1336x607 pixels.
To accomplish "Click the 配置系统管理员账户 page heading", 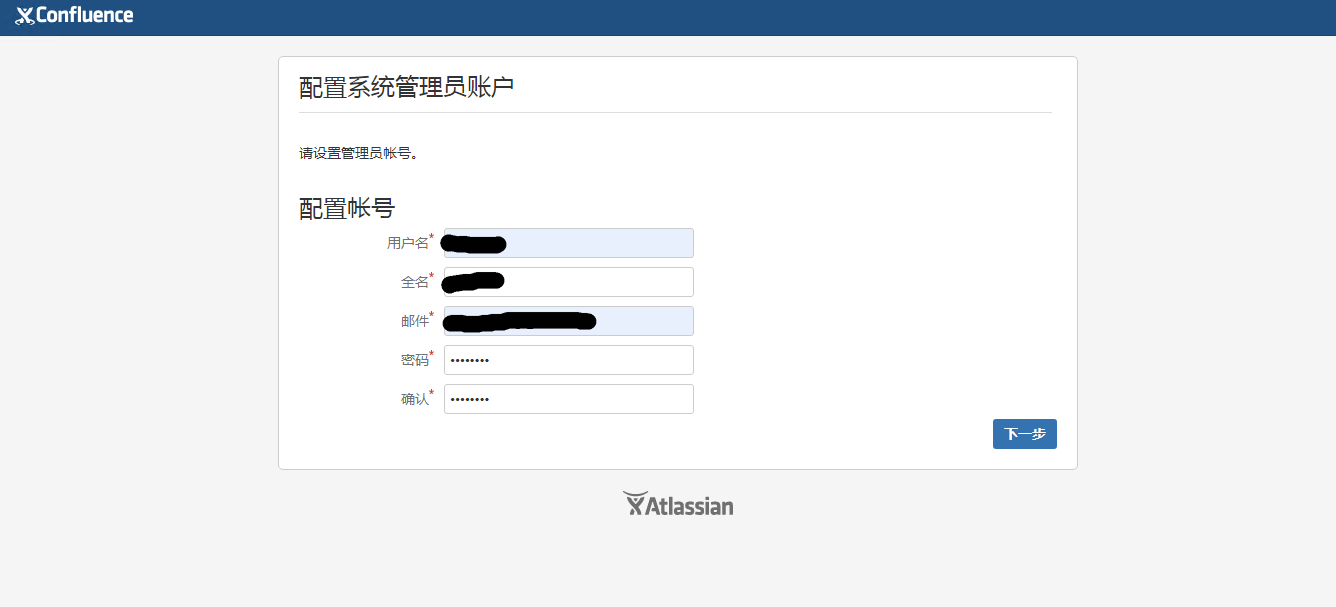I will coord(406,86).
